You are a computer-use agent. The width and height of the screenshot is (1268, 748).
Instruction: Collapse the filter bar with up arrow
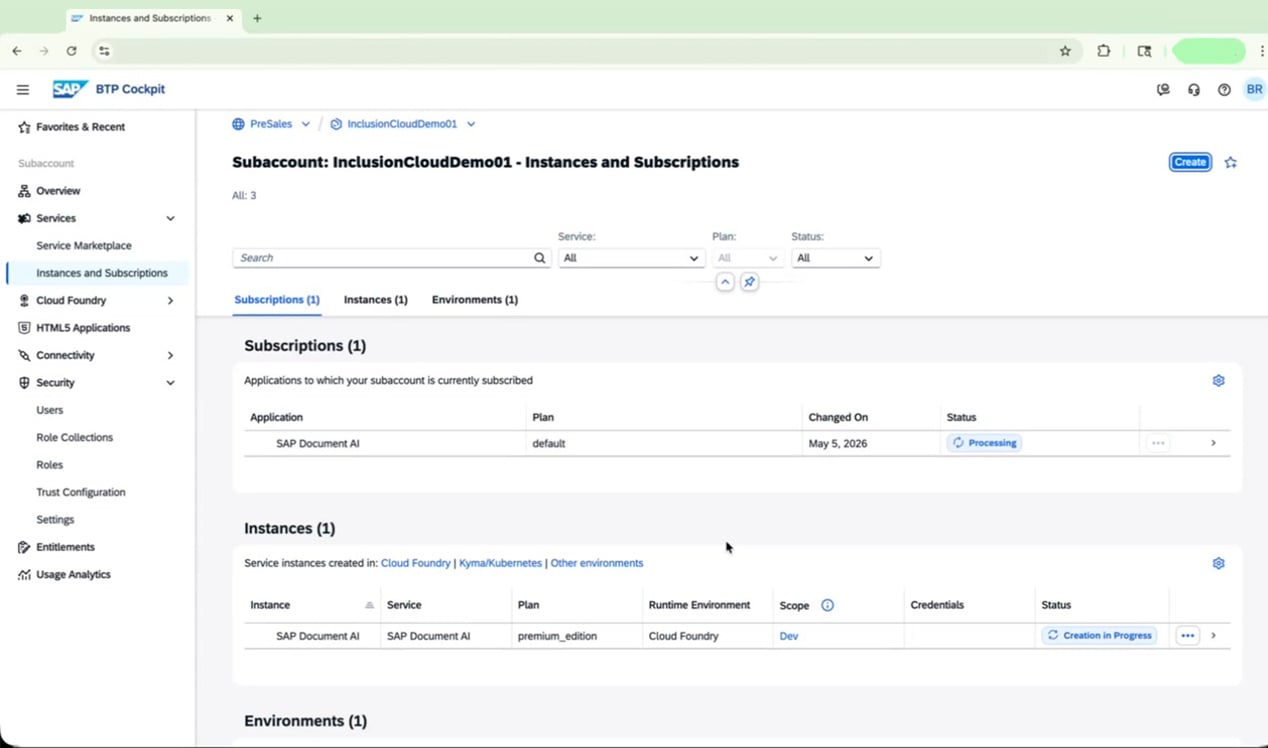(725, 282)
